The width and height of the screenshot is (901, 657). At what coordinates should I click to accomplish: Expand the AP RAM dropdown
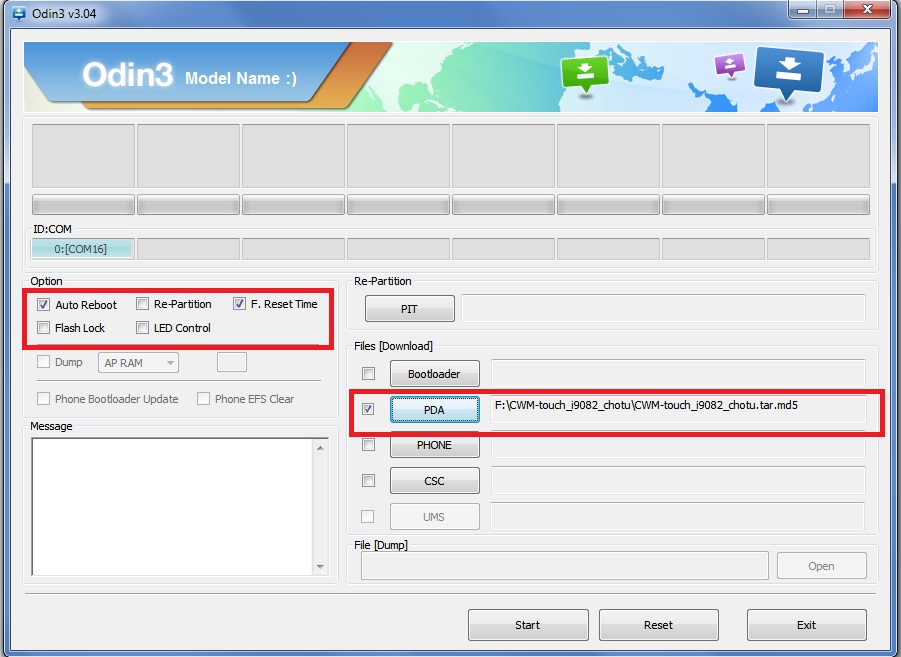[x=138, y=363]
